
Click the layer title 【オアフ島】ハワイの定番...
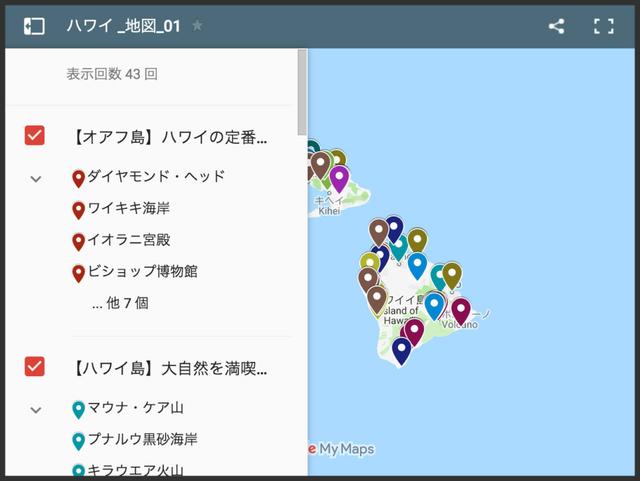click(x=169, y=137)
